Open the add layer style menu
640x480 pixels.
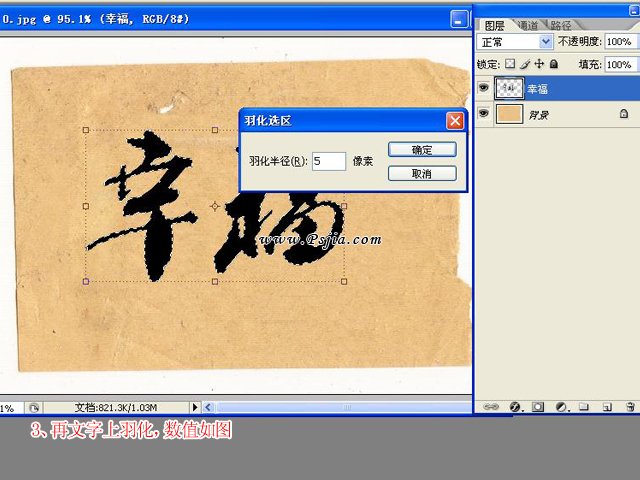tap(515, 407)
